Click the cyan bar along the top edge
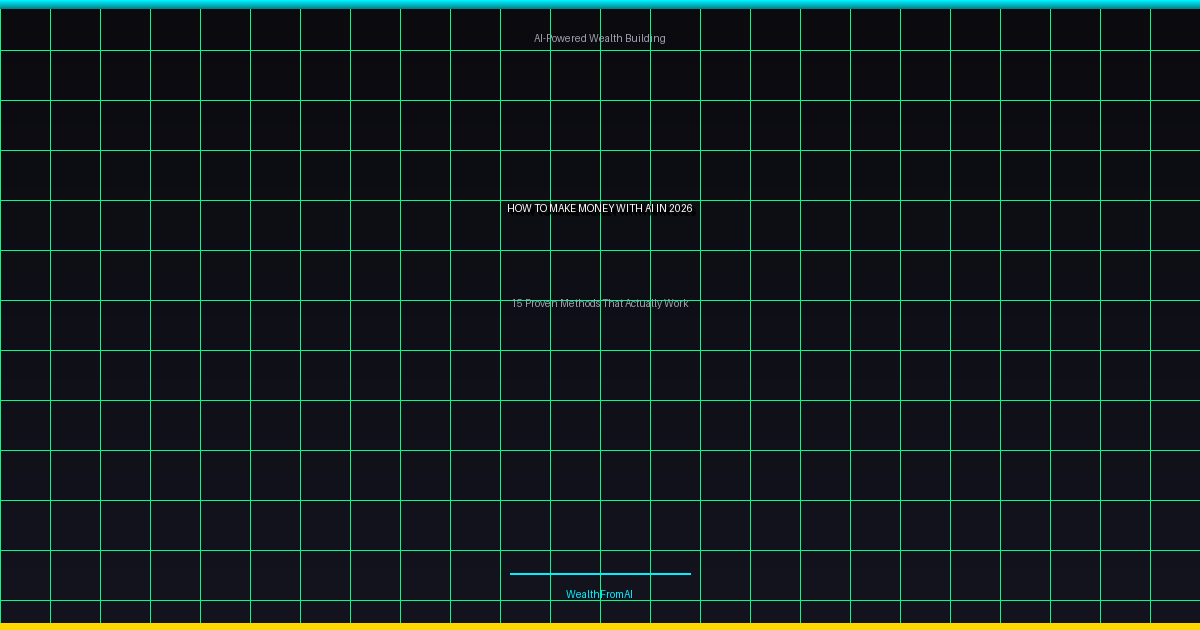1200x630 pixels. coord(600,4)
